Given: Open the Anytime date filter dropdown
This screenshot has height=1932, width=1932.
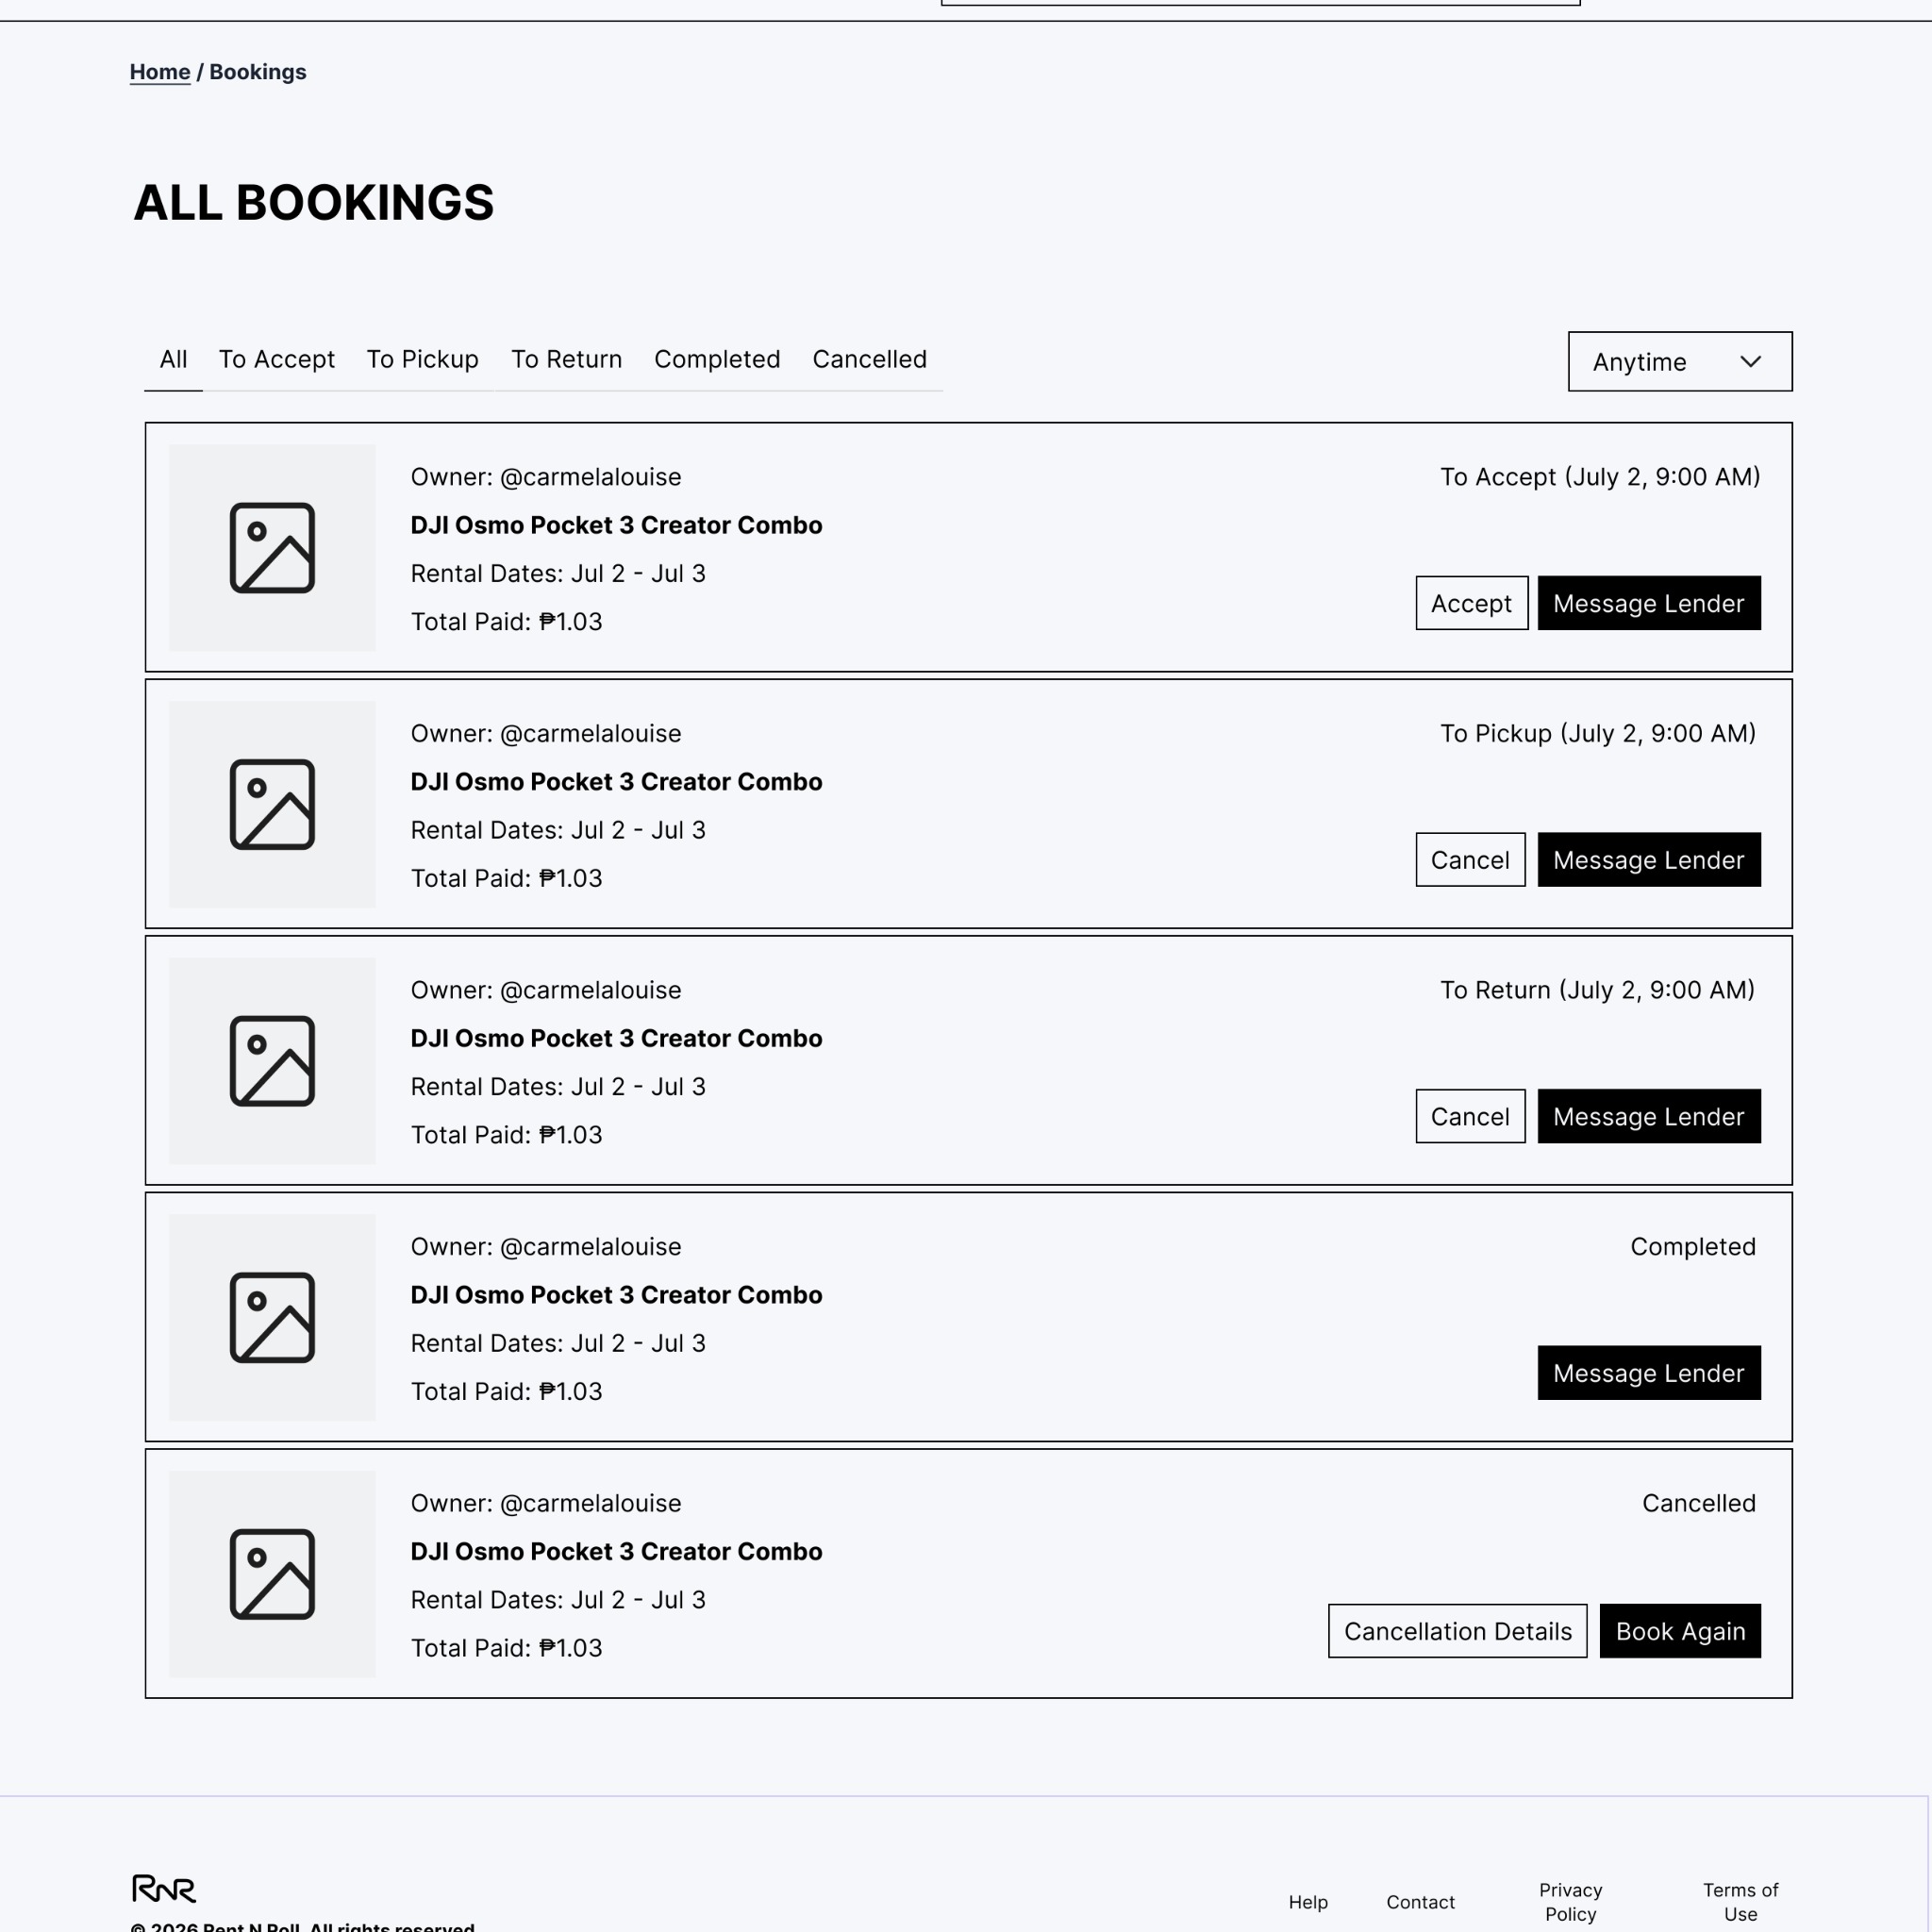Looking at the screenshot, I should (1680, 361).
